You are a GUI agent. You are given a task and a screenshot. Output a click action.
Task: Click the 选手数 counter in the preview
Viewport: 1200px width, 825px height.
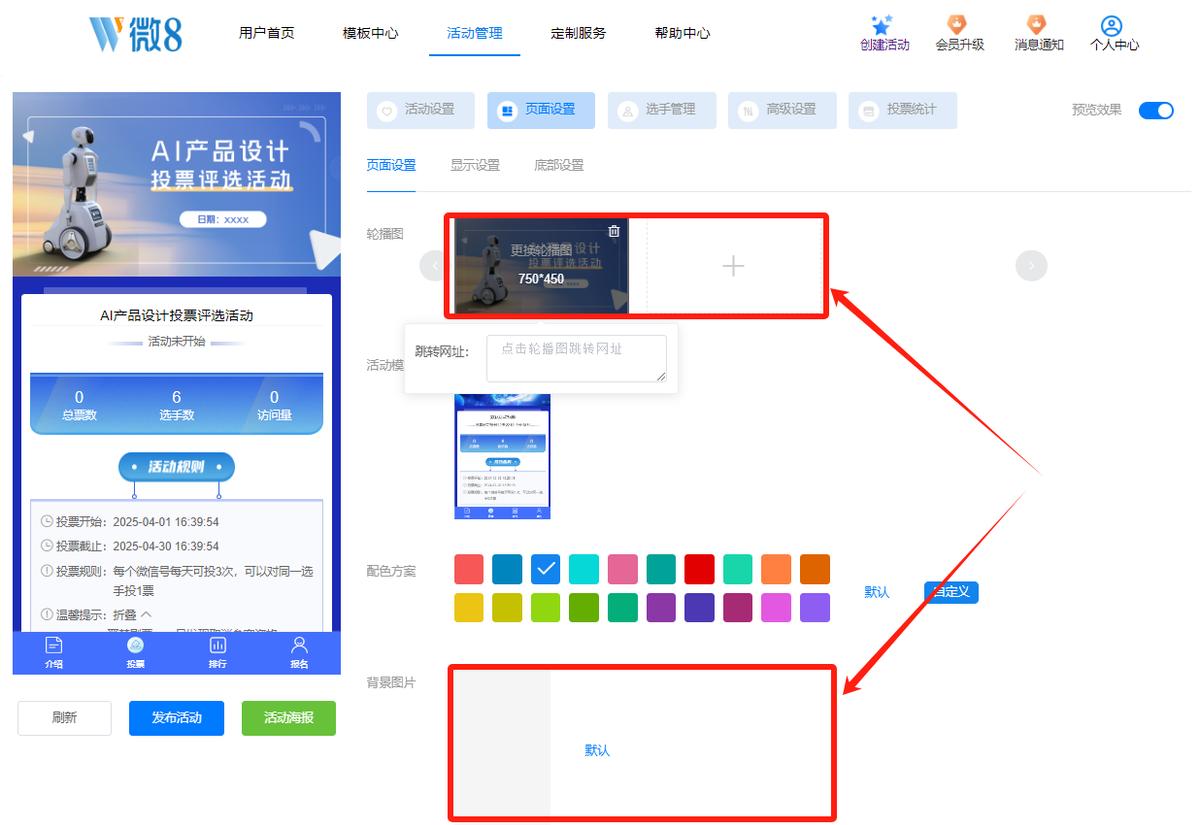pyautogui.click(x=176, y=405)
